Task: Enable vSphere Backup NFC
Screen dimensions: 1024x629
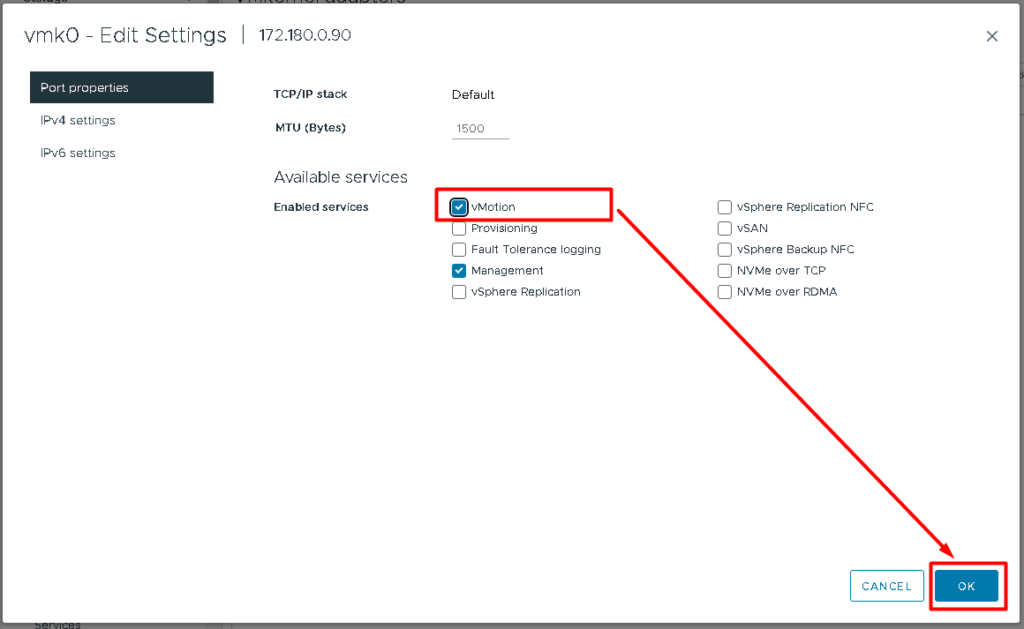Action: [x=724, y=249]
